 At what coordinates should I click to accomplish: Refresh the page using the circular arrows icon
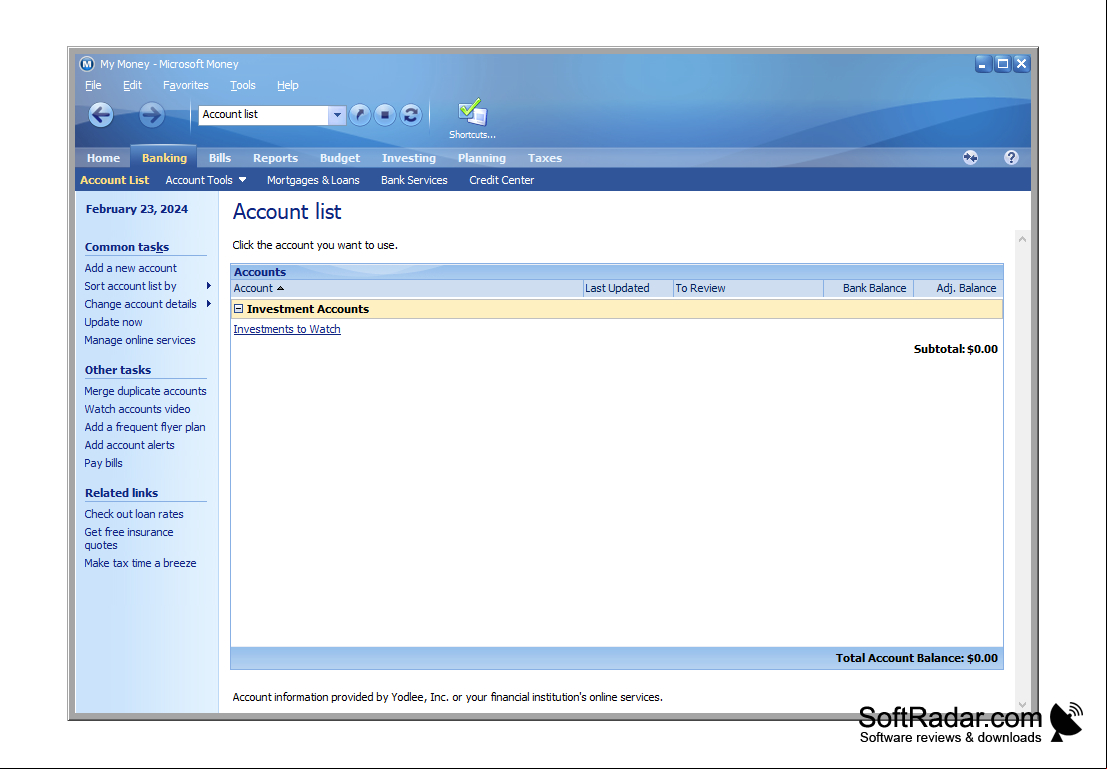410,114
